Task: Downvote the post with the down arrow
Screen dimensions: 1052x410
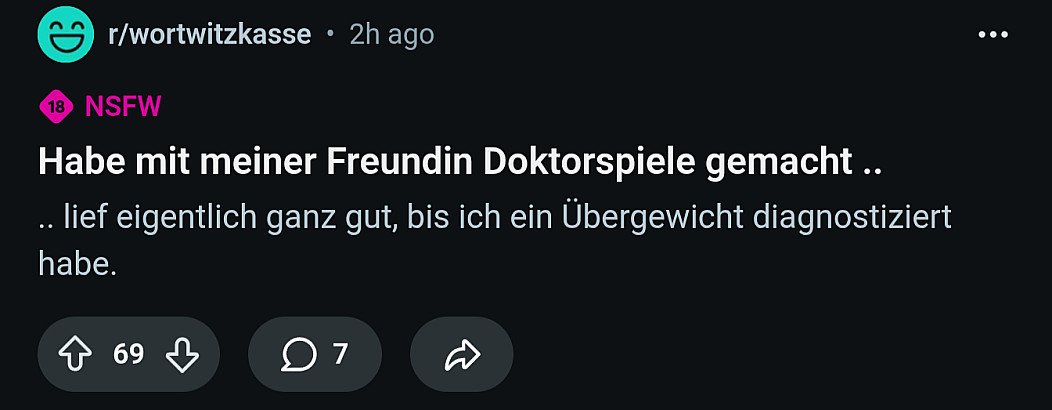Action: [181, 354]
